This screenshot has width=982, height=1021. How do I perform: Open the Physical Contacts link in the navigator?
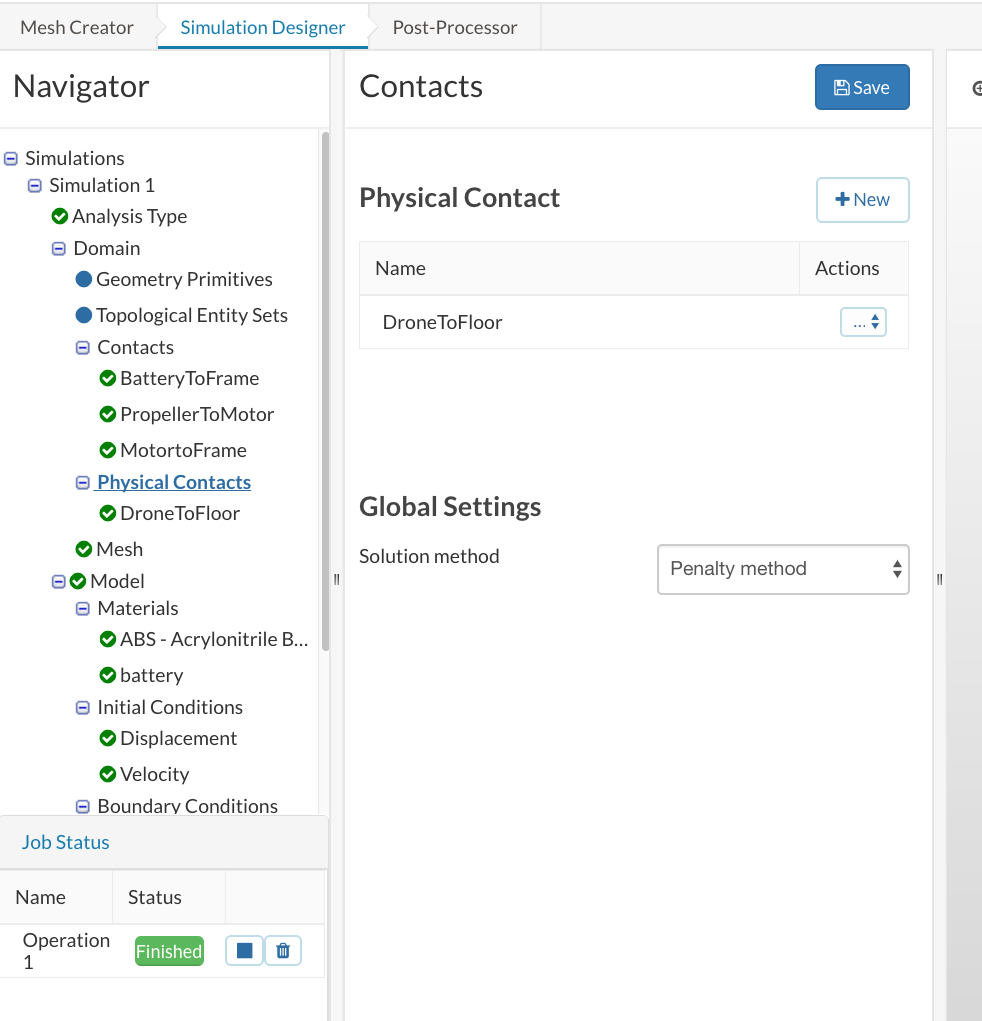coord(174,482)
